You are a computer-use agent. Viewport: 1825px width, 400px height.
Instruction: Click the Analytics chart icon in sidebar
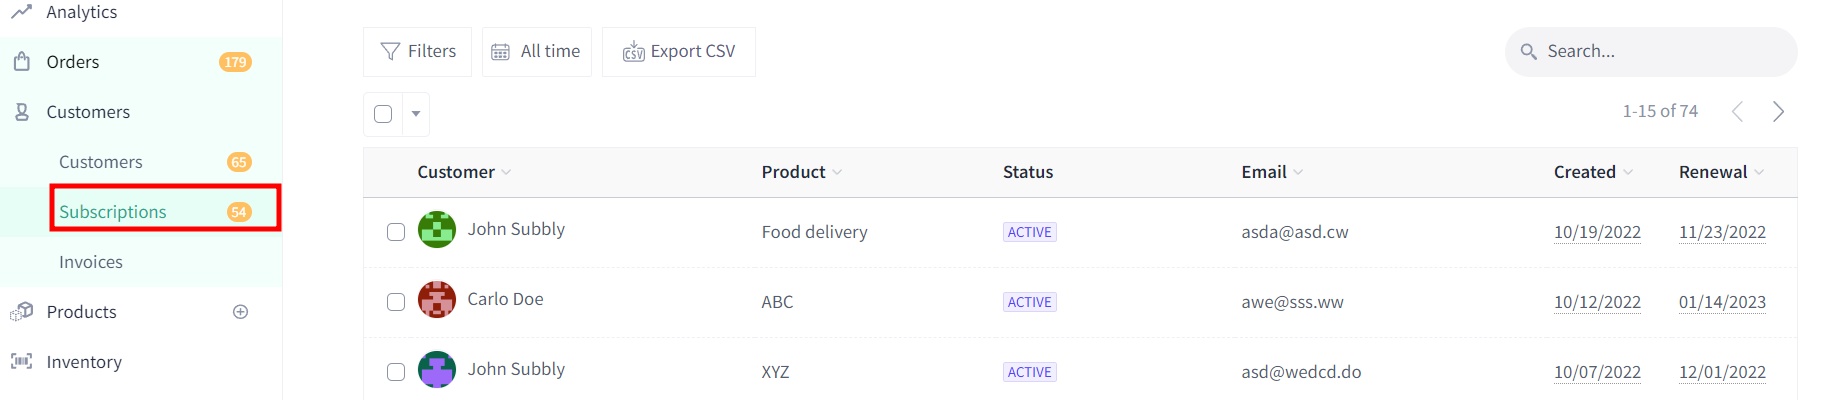click(21, 11)
